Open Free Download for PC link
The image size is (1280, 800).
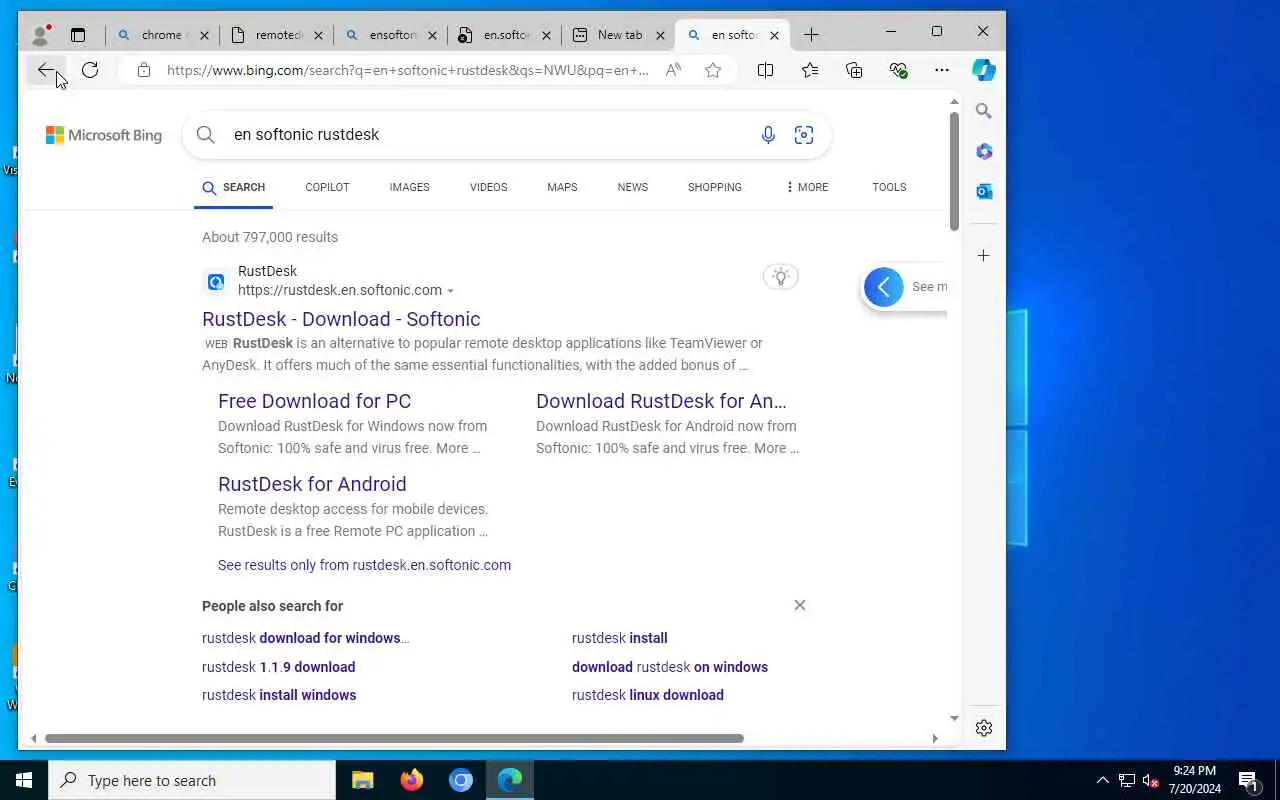[x=314, y=401]
